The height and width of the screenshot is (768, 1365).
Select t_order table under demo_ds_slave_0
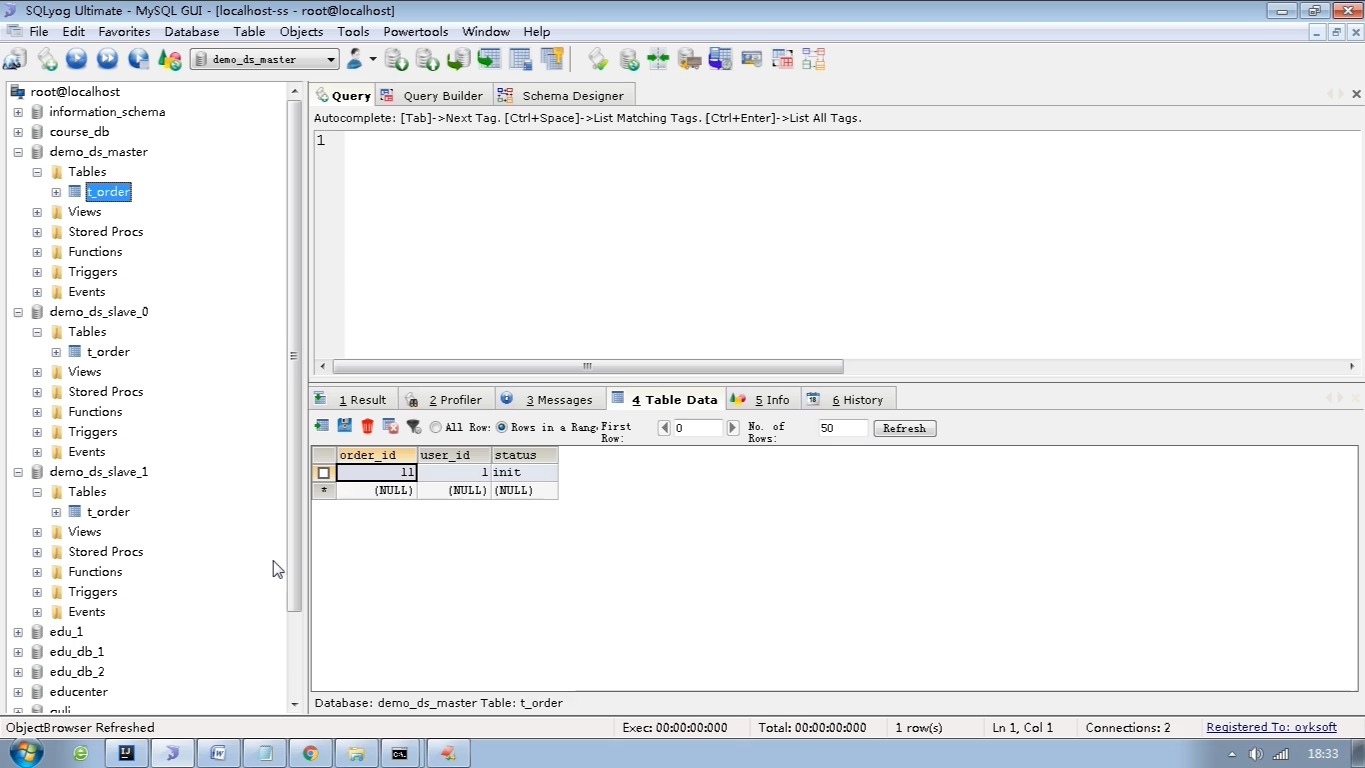108,352
